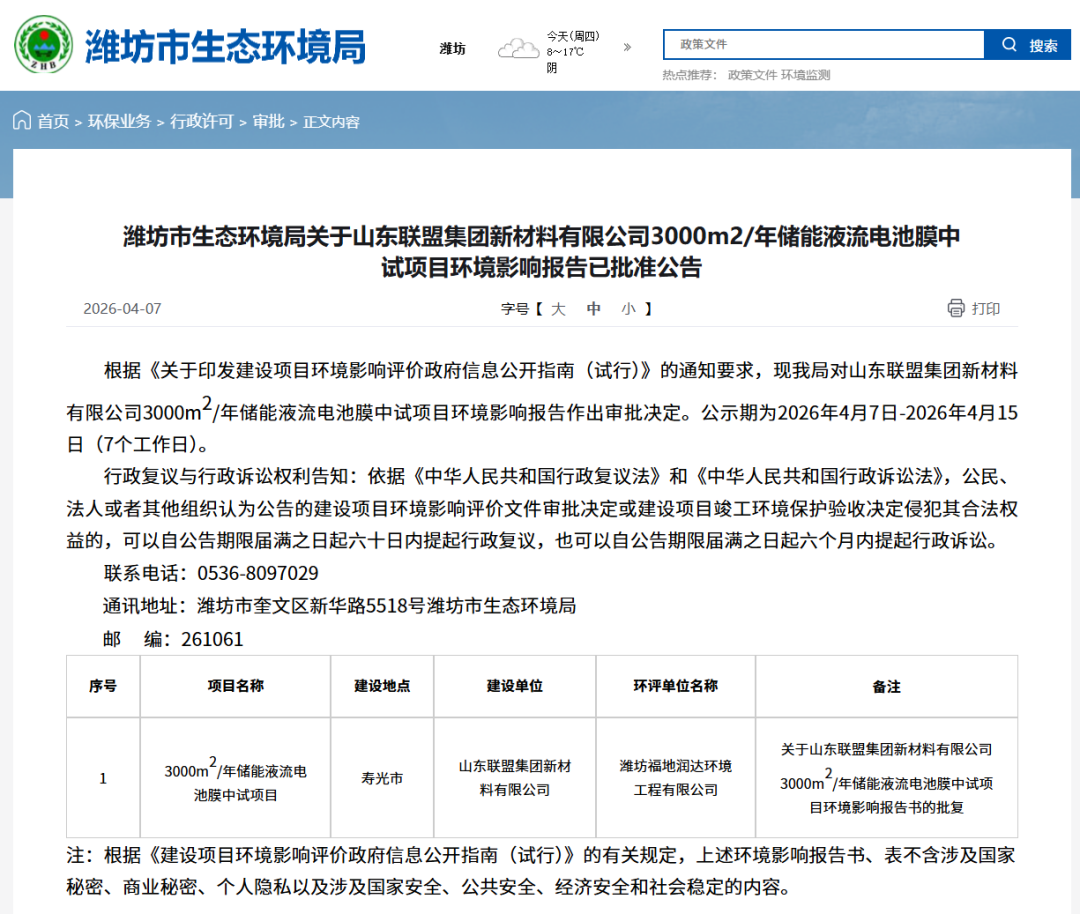
Task: Click the project name cell 储能液流电池膜中试项目
Action: click(236, 779)
